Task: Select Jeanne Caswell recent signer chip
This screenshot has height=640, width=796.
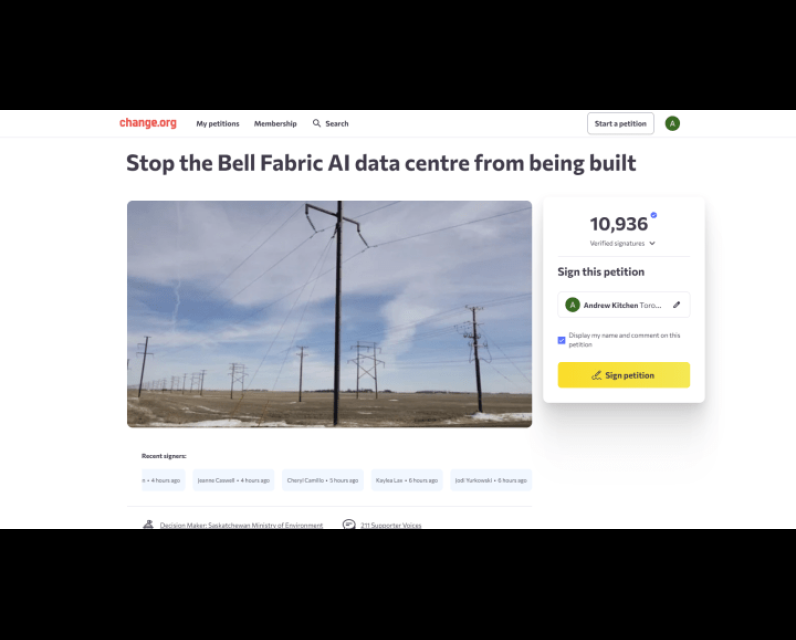Action: point(233,480)
